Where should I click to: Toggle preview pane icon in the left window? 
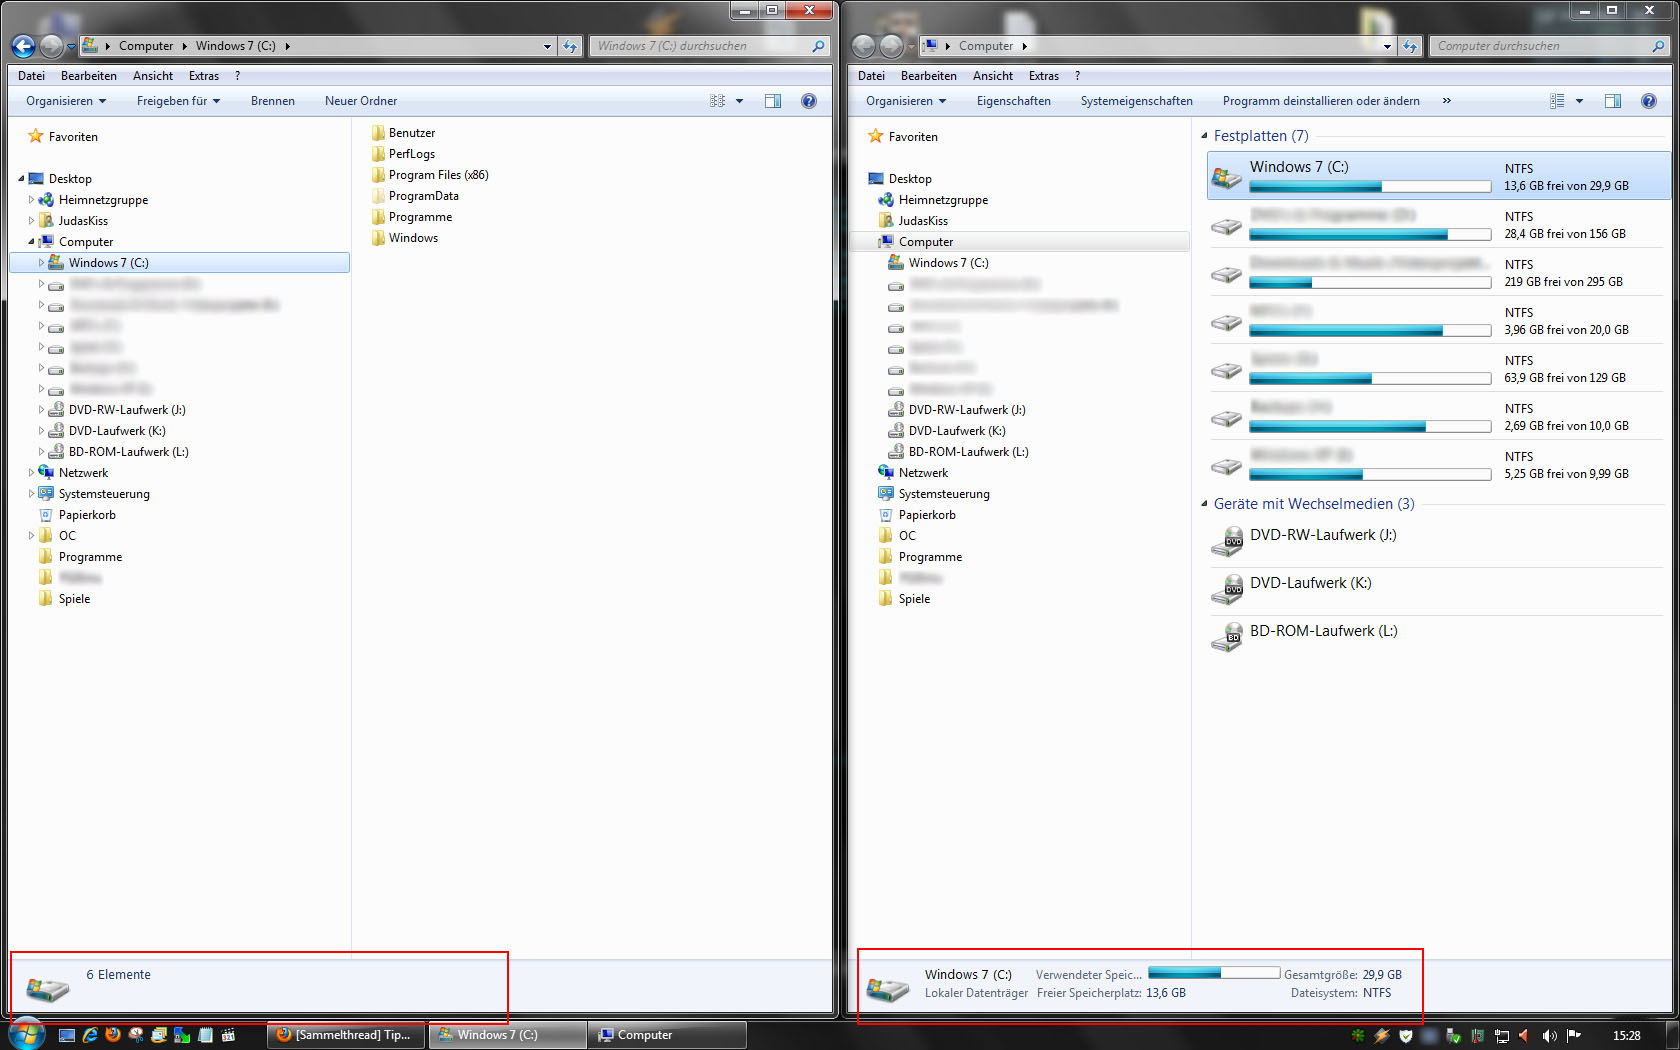[773, 101]
